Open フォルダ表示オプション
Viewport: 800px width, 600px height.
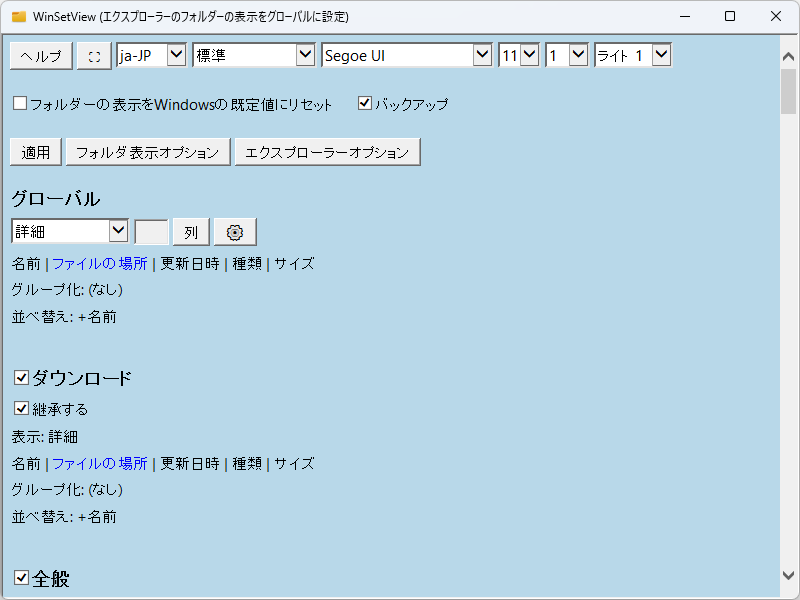tap(147, 151)
